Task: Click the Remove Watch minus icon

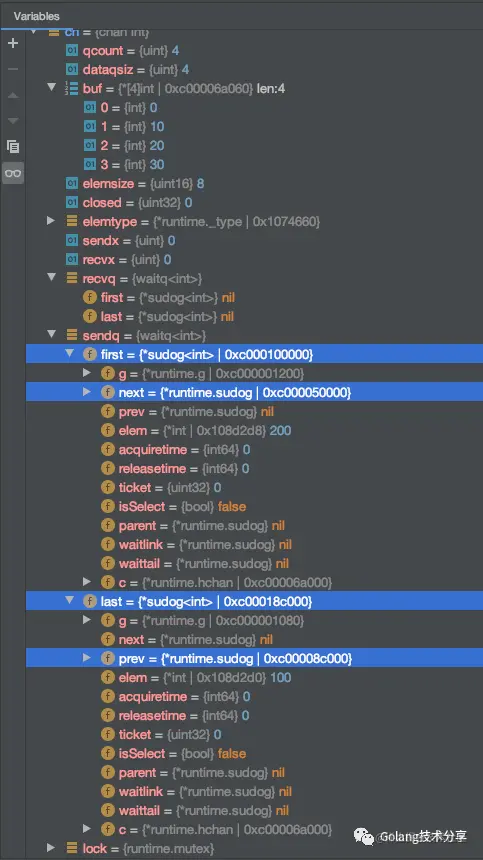Action: click(13, 69)
